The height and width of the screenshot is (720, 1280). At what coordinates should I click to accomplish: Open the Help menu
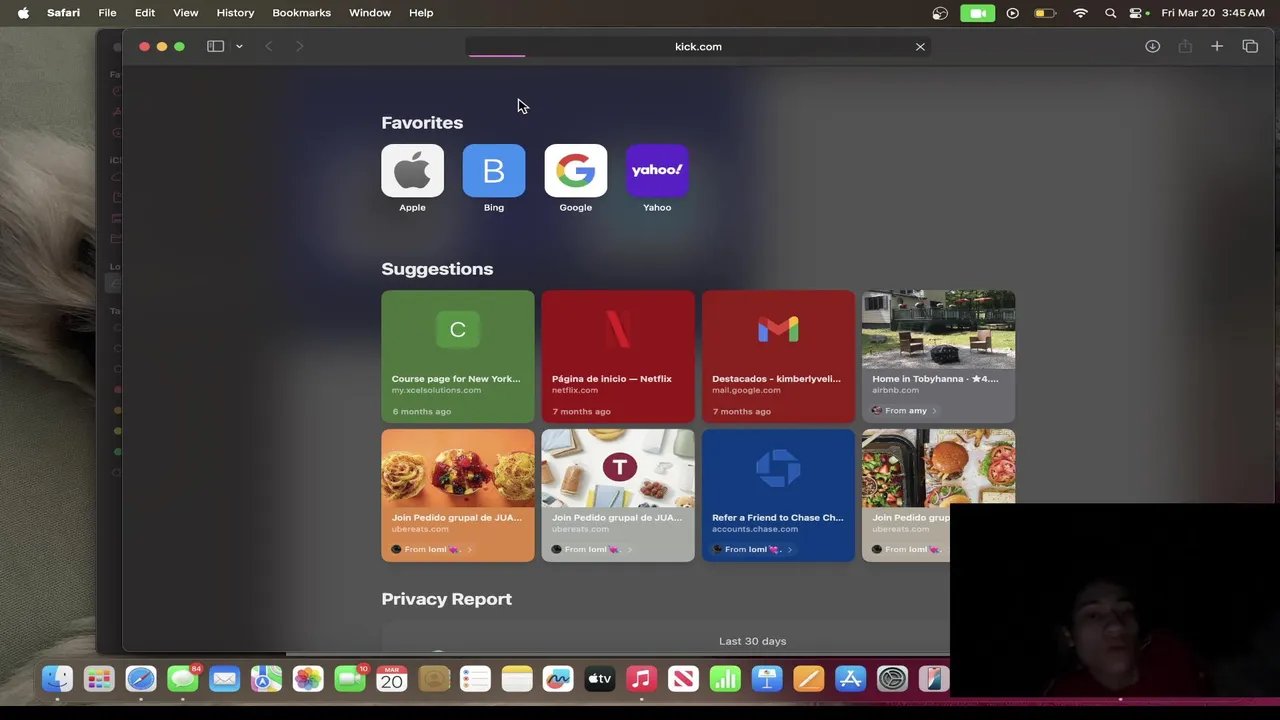[x=421, y=13]
